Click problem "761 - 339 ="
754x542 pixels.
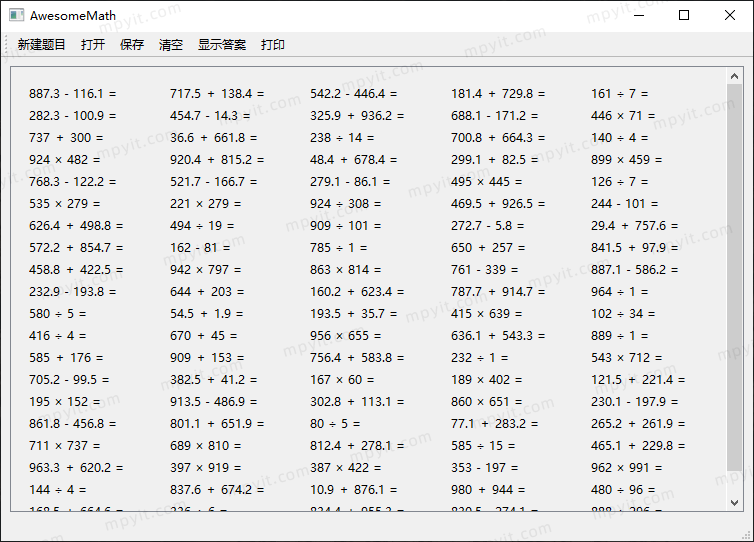(485, 270)
